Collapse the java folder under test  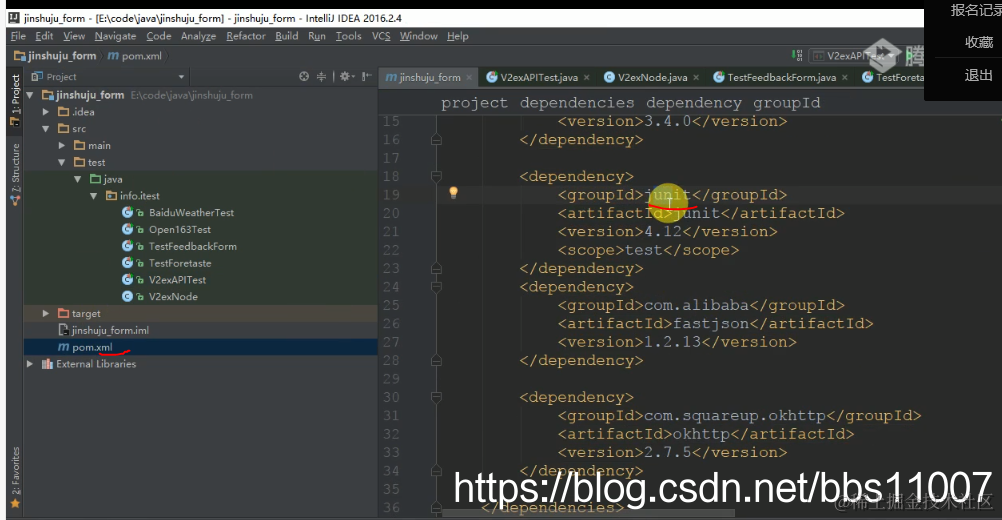click(x=78, y=179)
